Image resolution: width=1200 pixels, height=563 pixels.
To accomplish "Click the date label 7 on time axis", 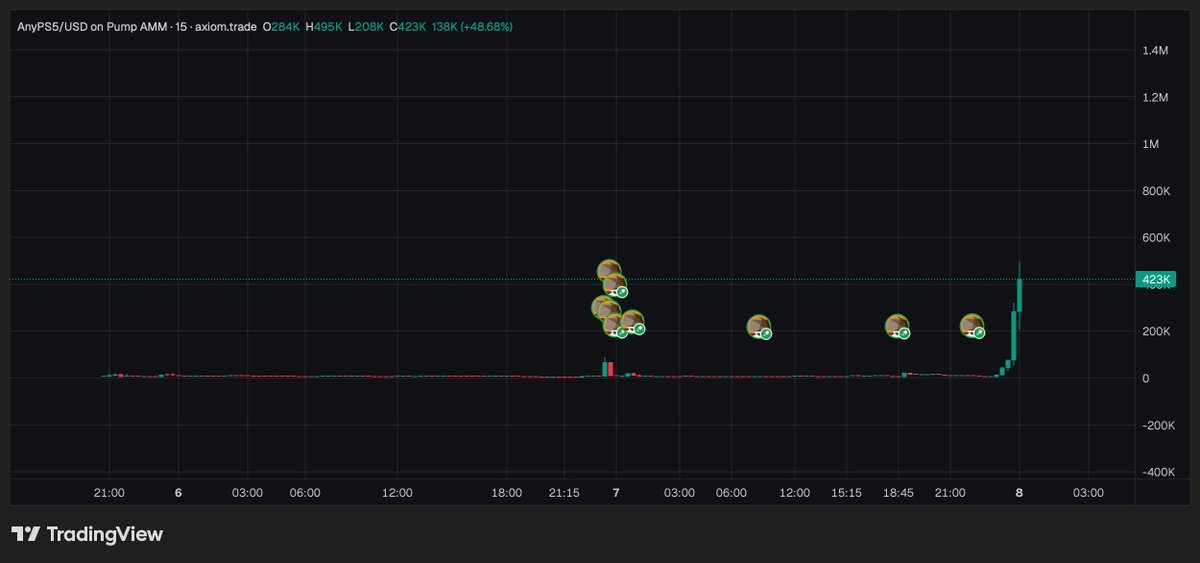I will [x=616, y=493].
